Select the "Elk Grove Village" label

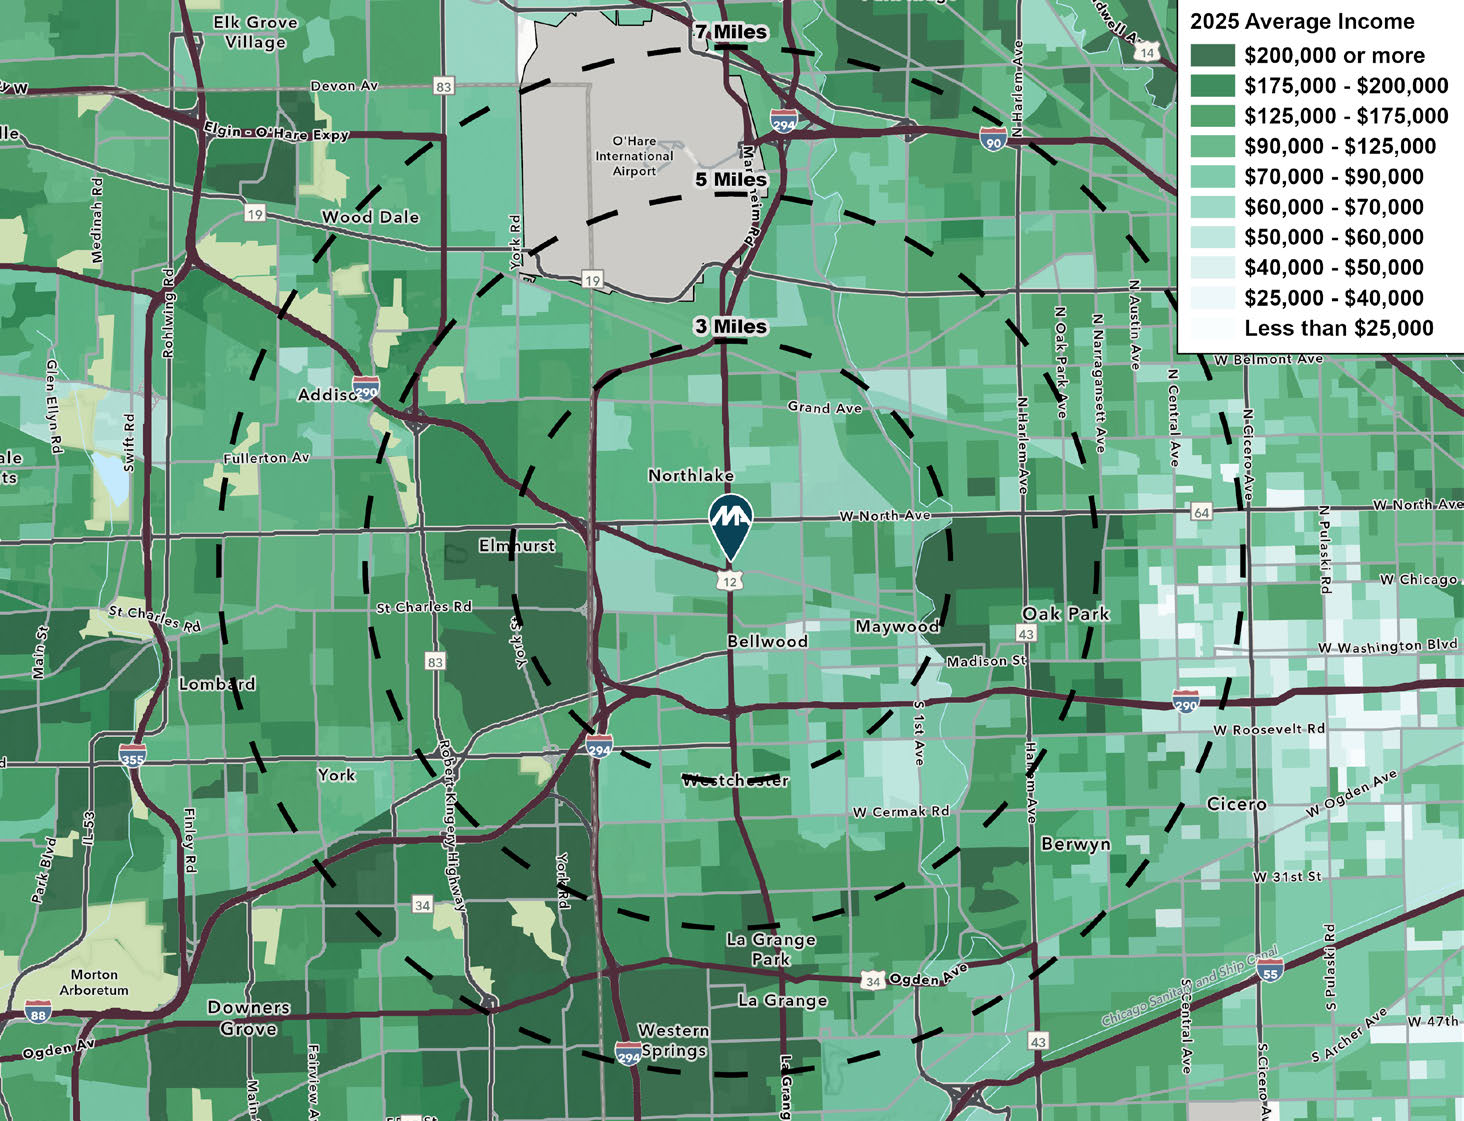coord(255,32)
